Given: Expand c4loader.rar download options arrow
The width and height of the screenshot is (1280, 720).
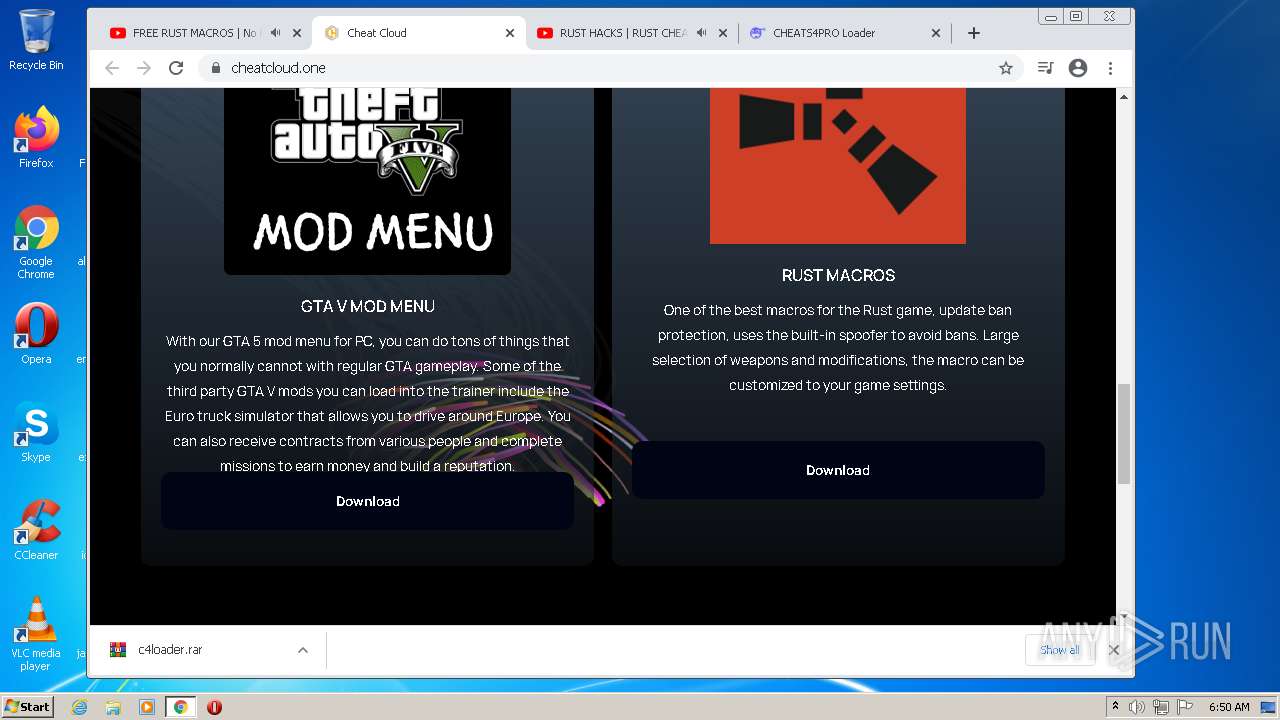Looking at the screenshot, I should pyautogui.click(x=302, y=650).
